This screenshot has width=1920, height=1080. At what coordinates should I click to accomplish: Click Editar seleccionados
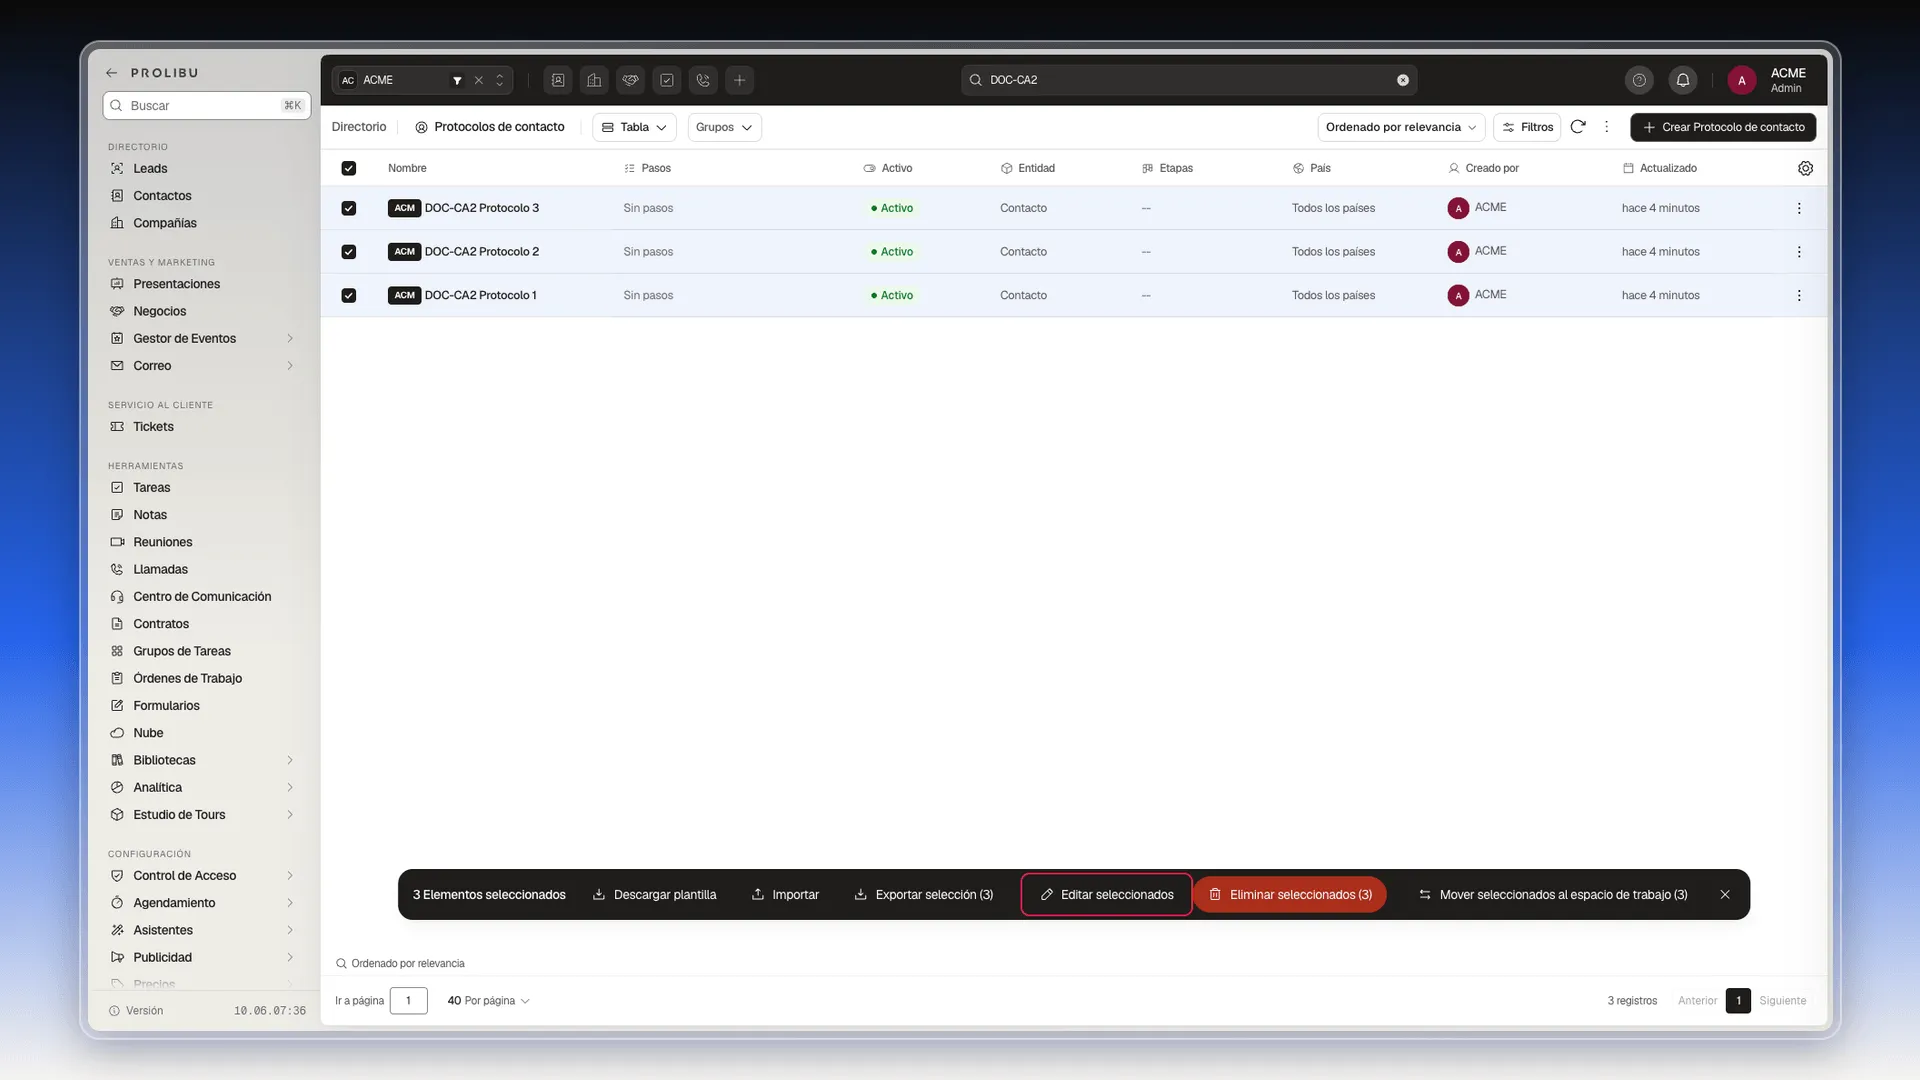click(x=1106, y=895)
